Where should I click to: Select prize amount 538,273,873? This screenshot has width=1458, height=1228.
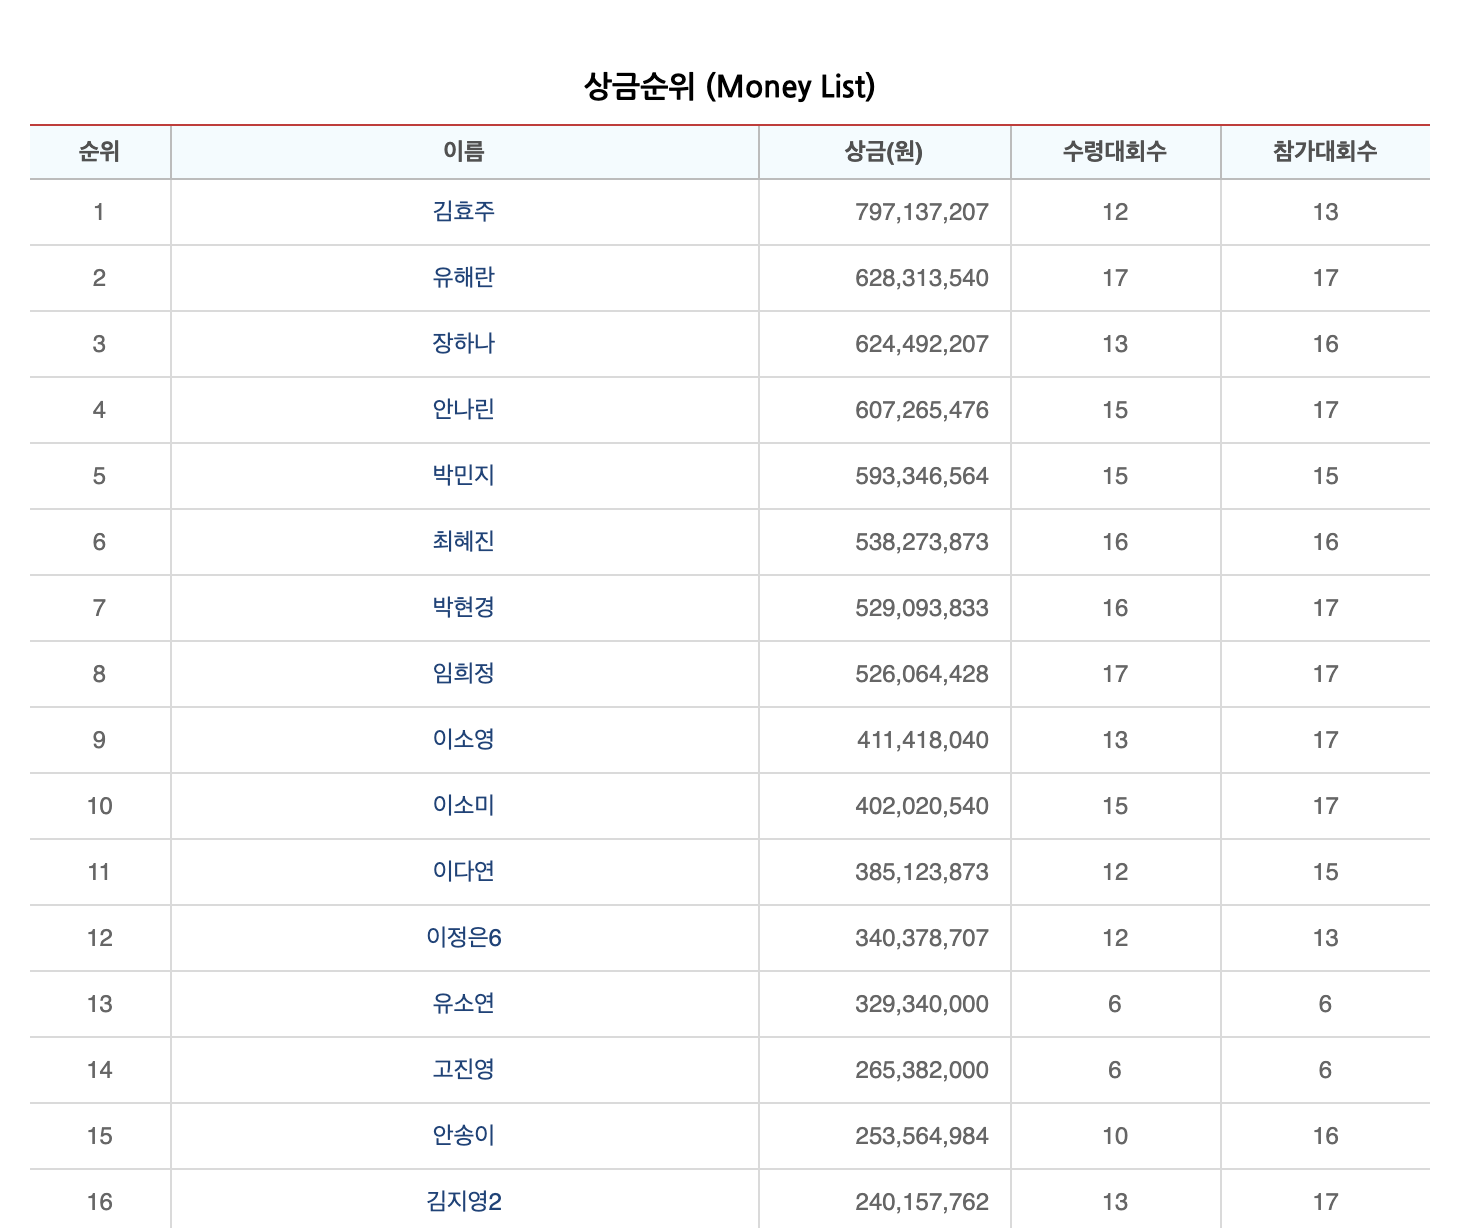tap(922, 542)
